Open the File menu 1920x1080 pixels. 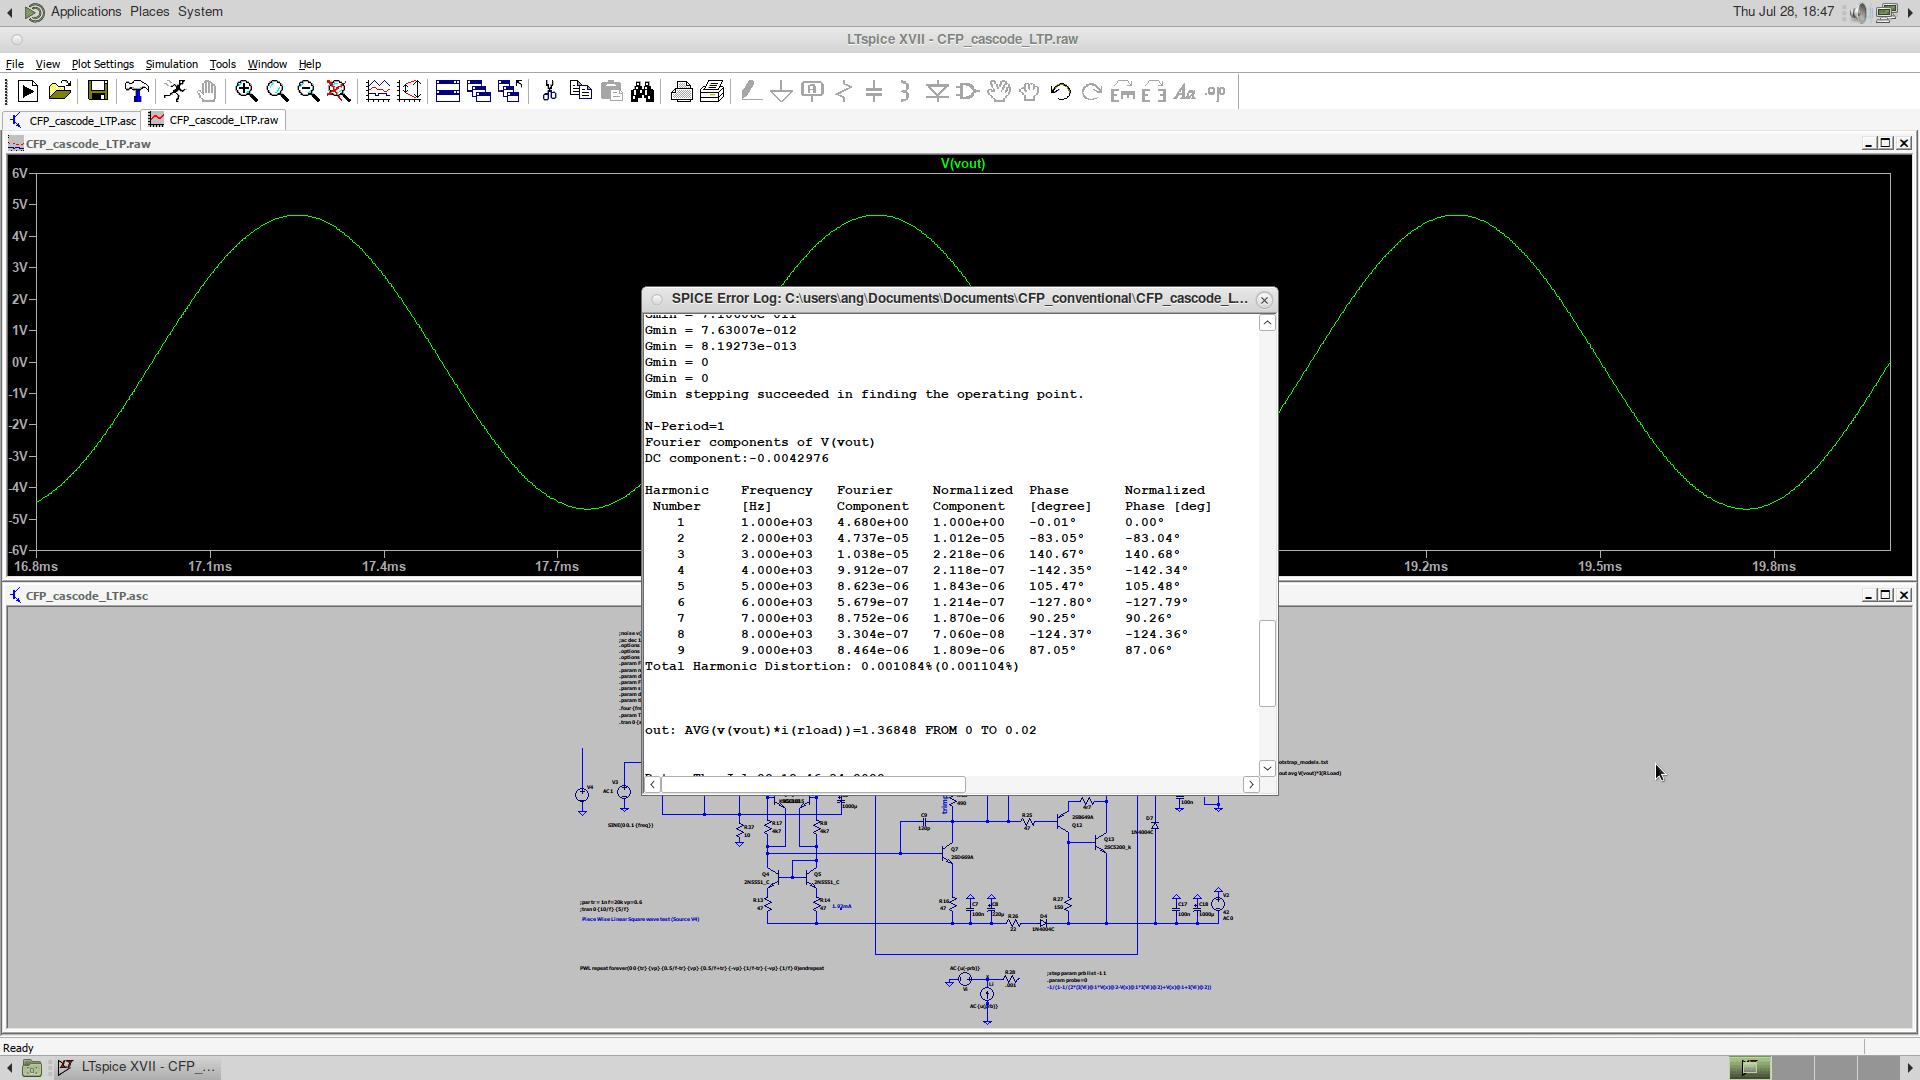point(15,64)
